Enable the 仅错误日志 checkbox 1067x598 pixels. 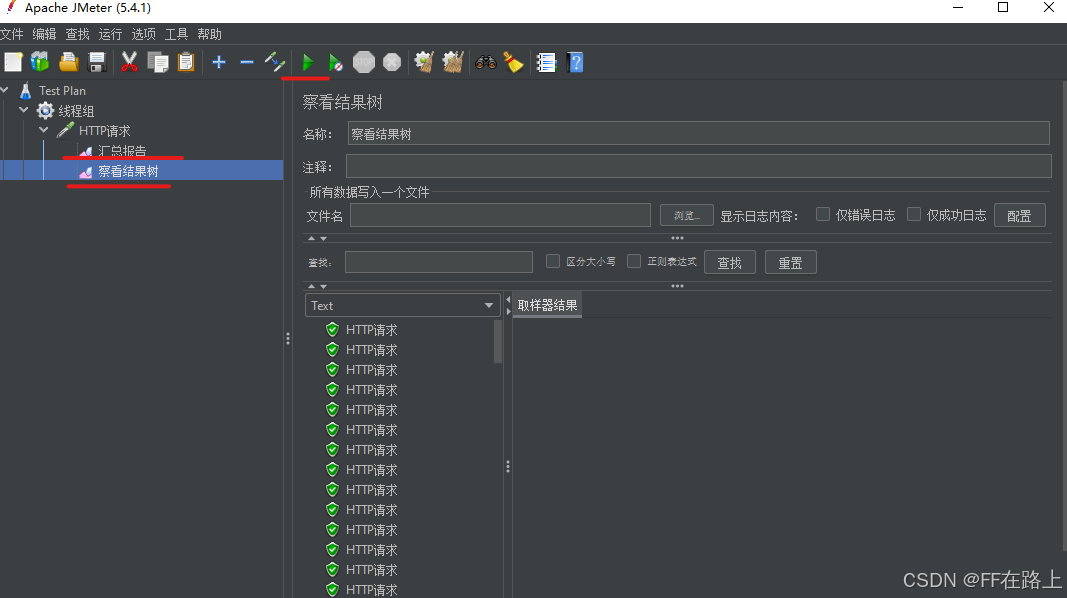[823, 214]
